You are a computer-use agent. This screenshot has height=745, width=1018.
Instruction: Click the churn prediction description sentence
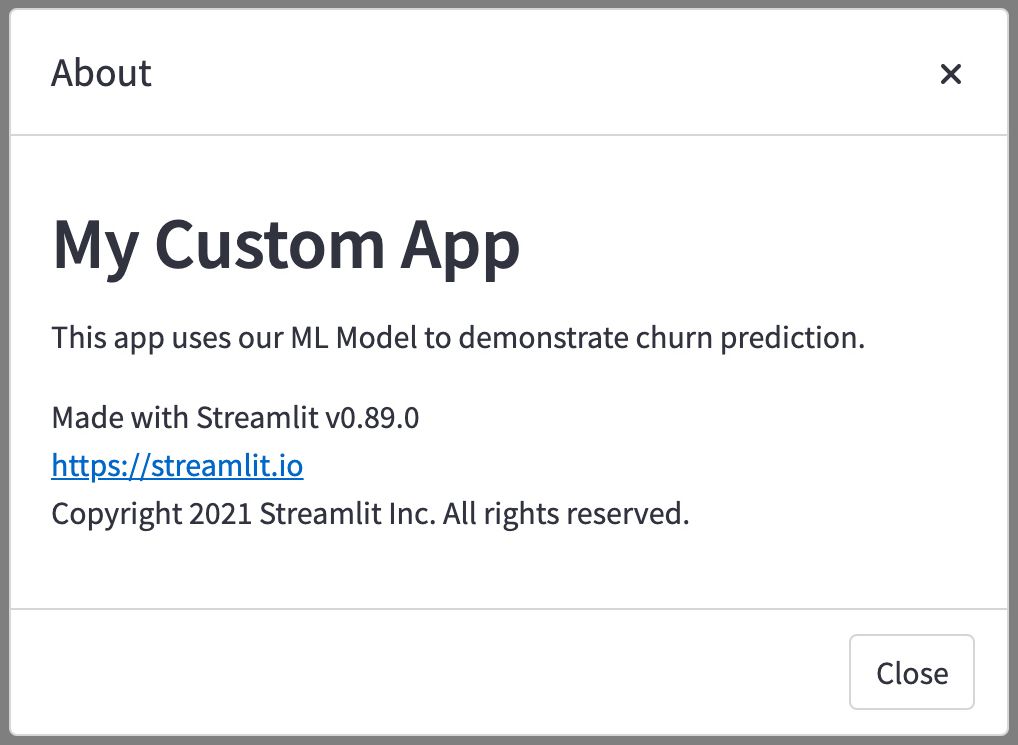click(x=457, y=337)
